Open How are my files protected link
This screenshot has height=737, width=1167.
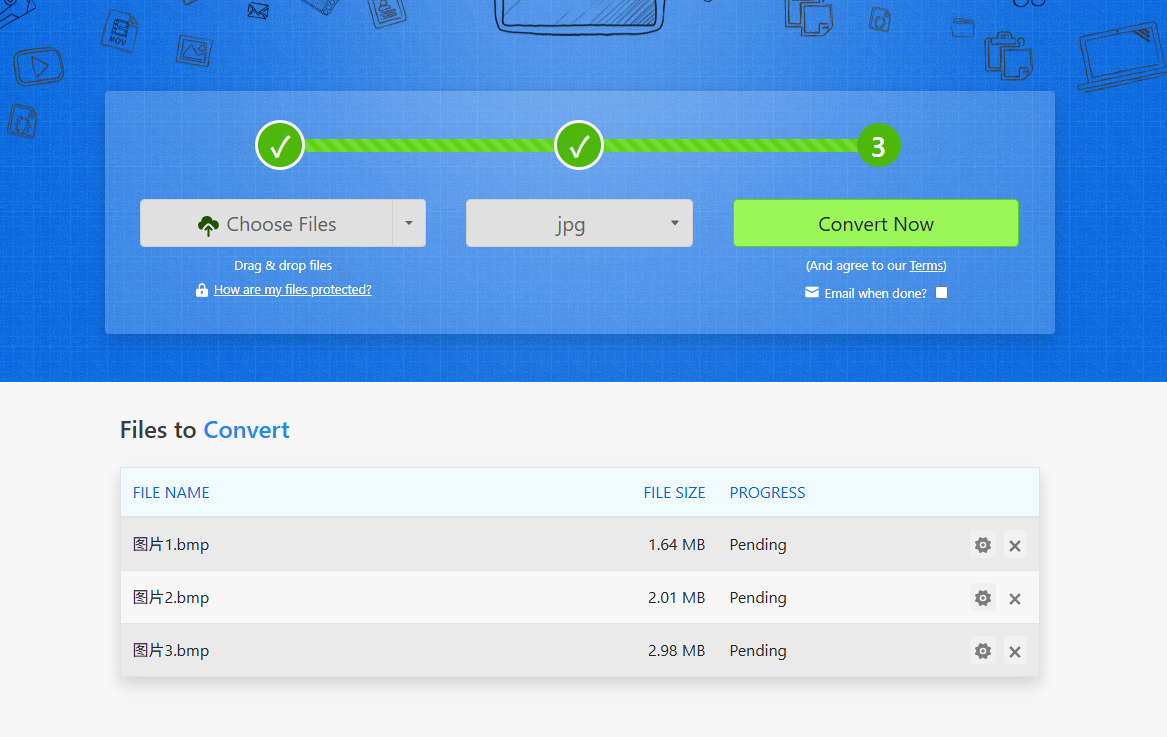coord(292,290)
